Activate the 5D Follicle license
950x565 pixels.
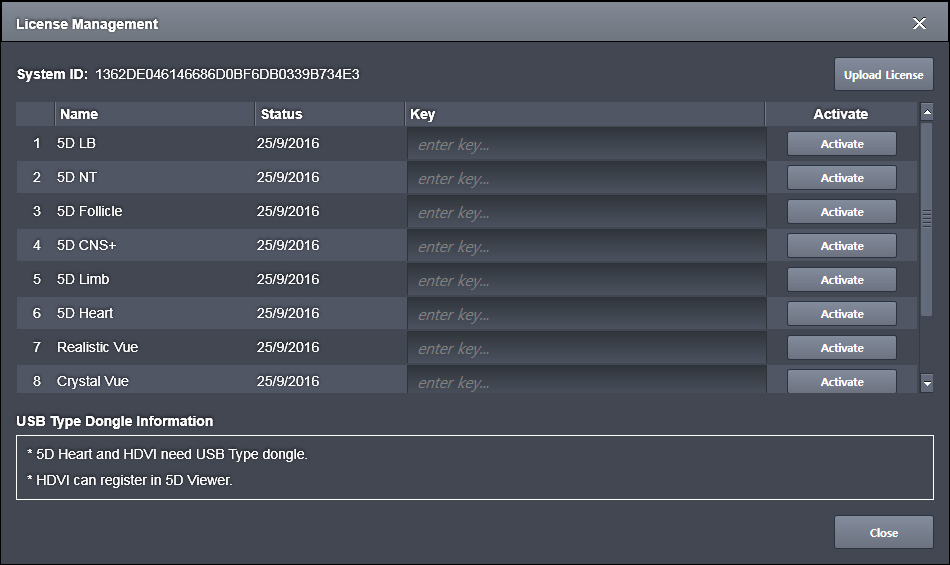tap(841, 212)
